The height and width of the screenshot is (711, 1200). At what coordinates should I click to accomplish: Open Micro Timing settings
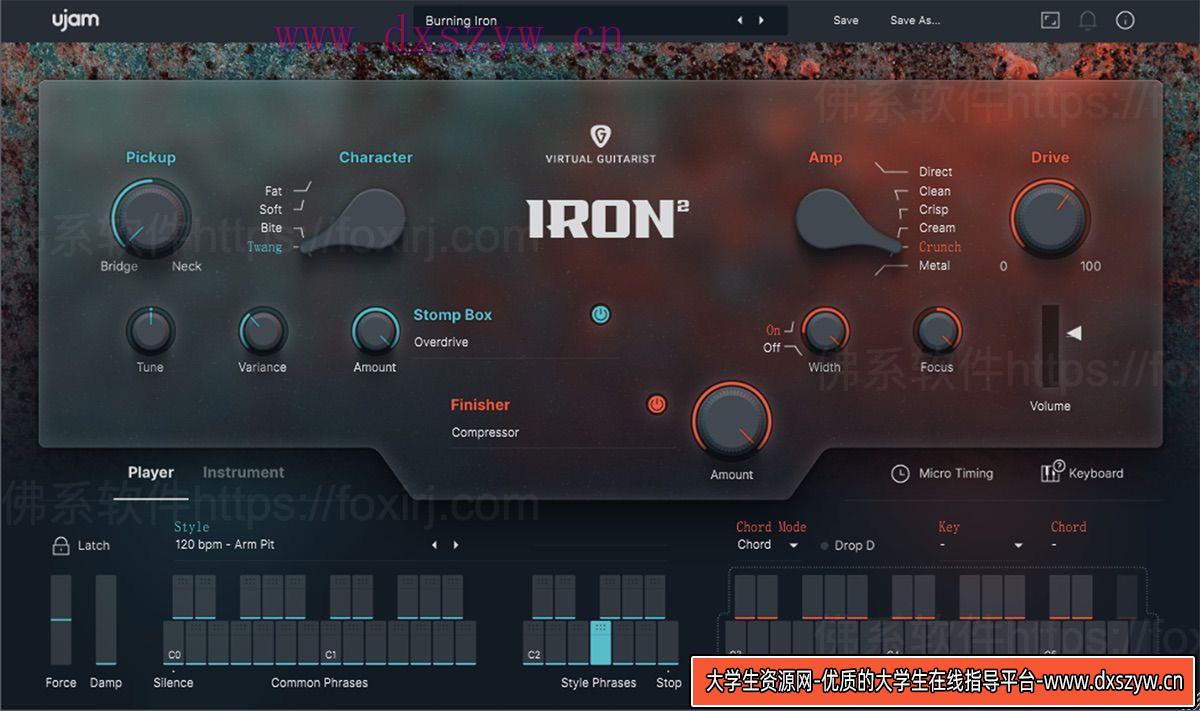(956, 473)
